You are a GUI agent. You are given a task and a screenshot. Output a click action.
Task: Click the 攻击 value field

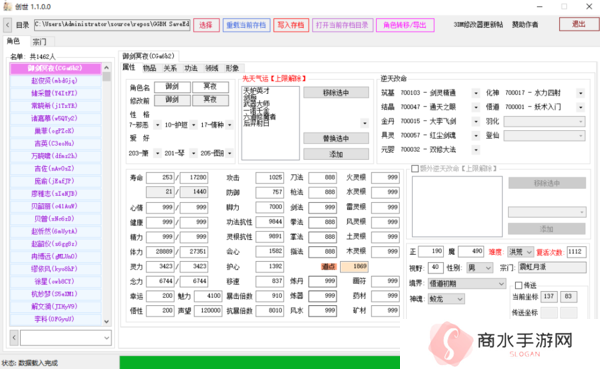click(x=270, y=178)
